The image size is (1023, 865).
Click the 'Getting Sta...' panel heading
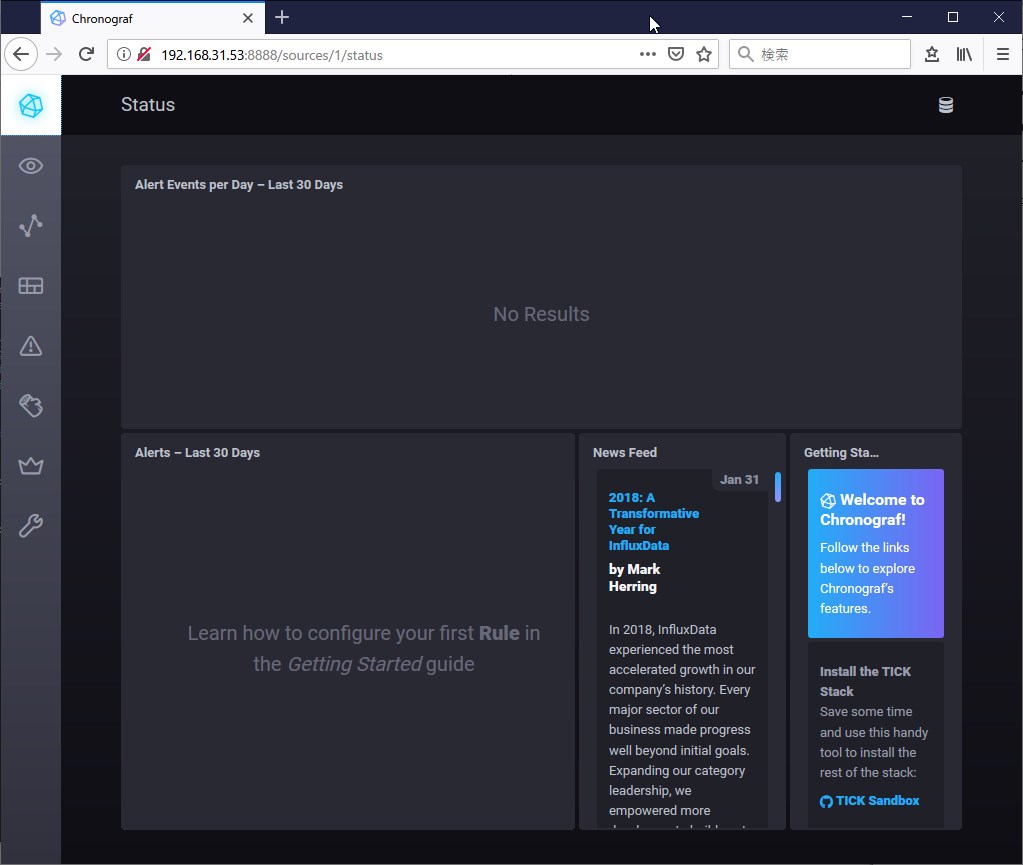[841, 453]
